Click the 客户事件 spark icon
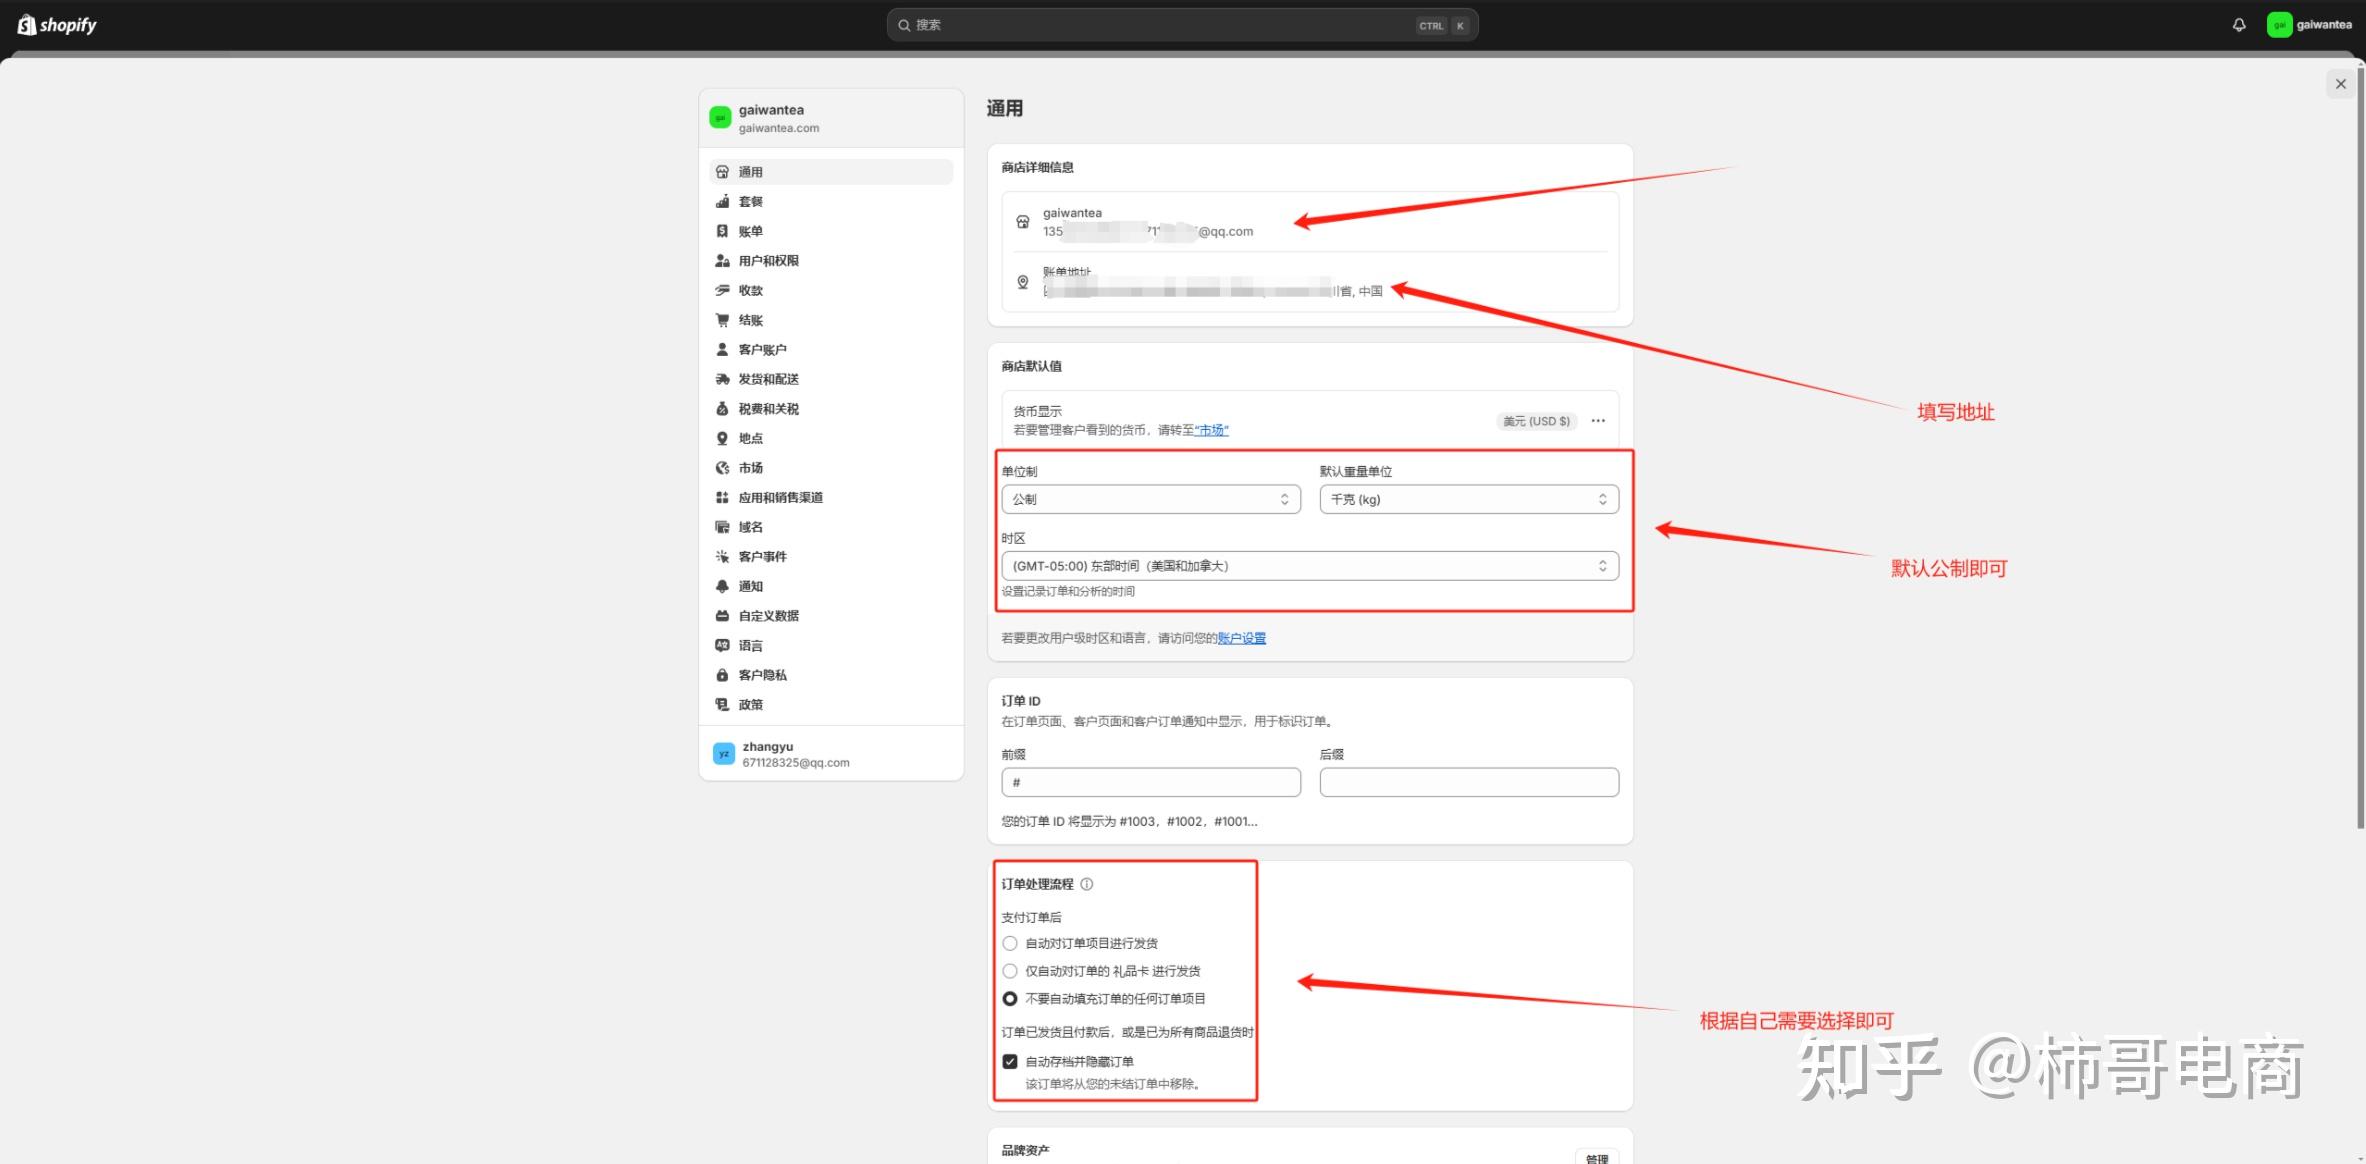The width and height of the screenshot is (2366, 1164). pyautogui.click(x=722, y=557)
